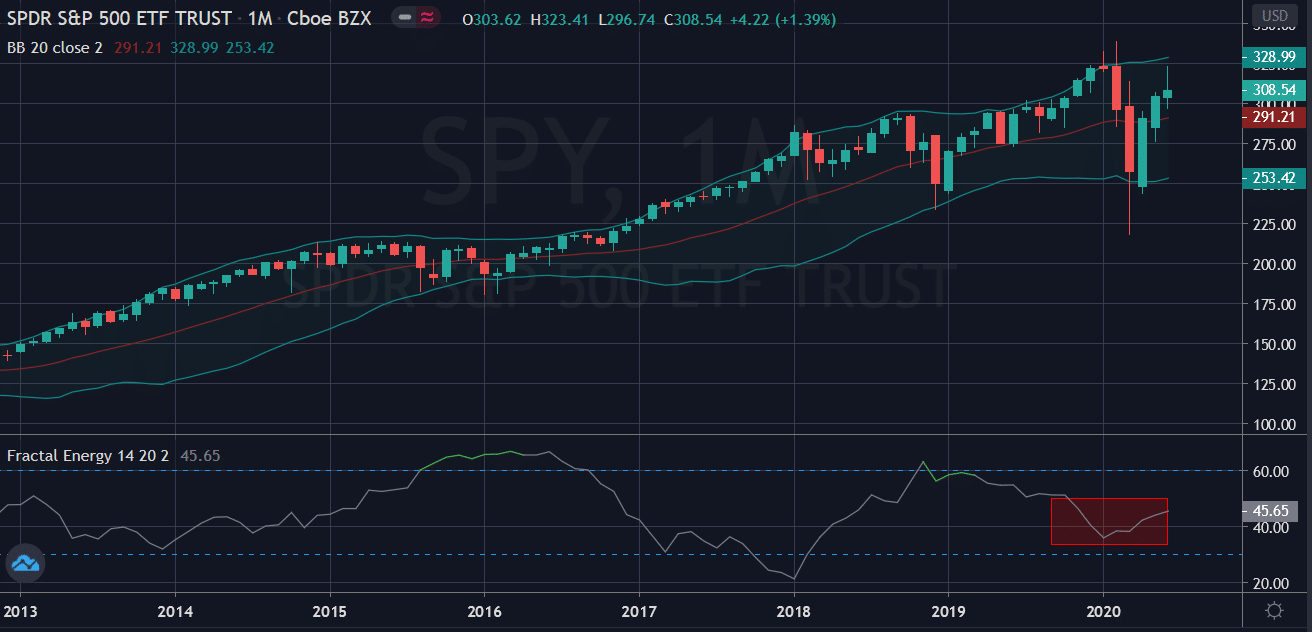Viewport: 1312px width, 632px height.
Task: Click the 125.00 price axis tick
Action: click(1274, 384)
